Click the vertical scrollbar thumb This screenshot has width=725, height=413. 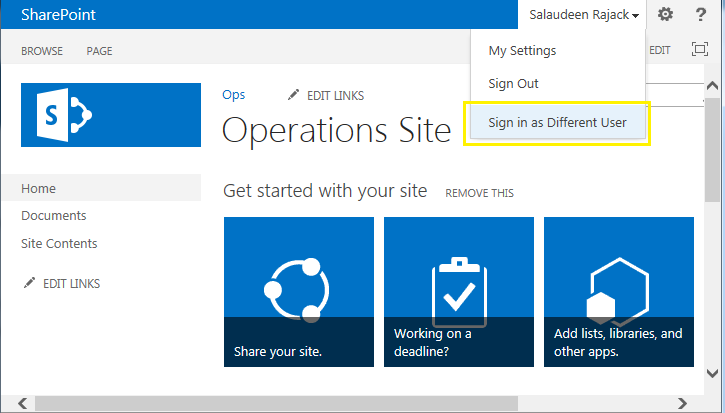712,149
